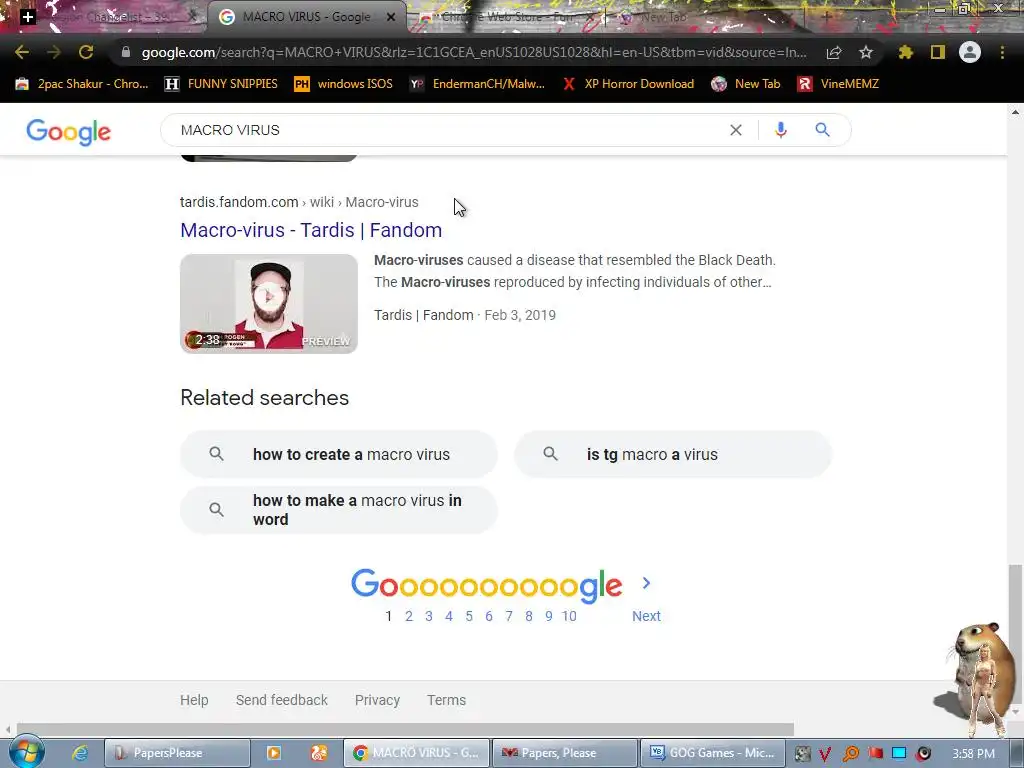Open the Terms footer link
This screenshot has width=1024, height=768.
pyautogui.click(x=447, y=700)
